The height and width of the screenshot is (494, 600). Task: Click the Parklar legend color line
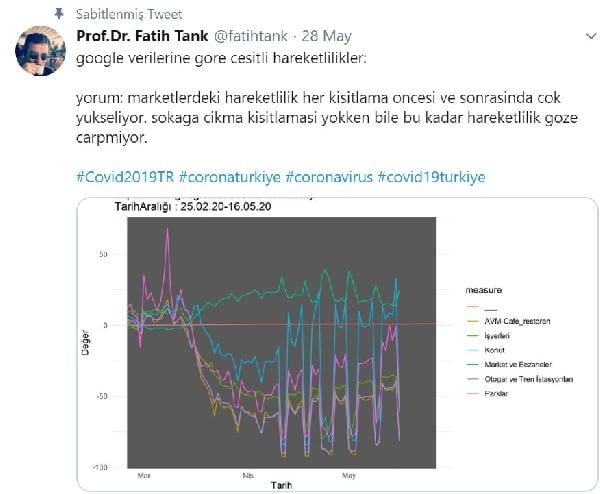point(474,393)
